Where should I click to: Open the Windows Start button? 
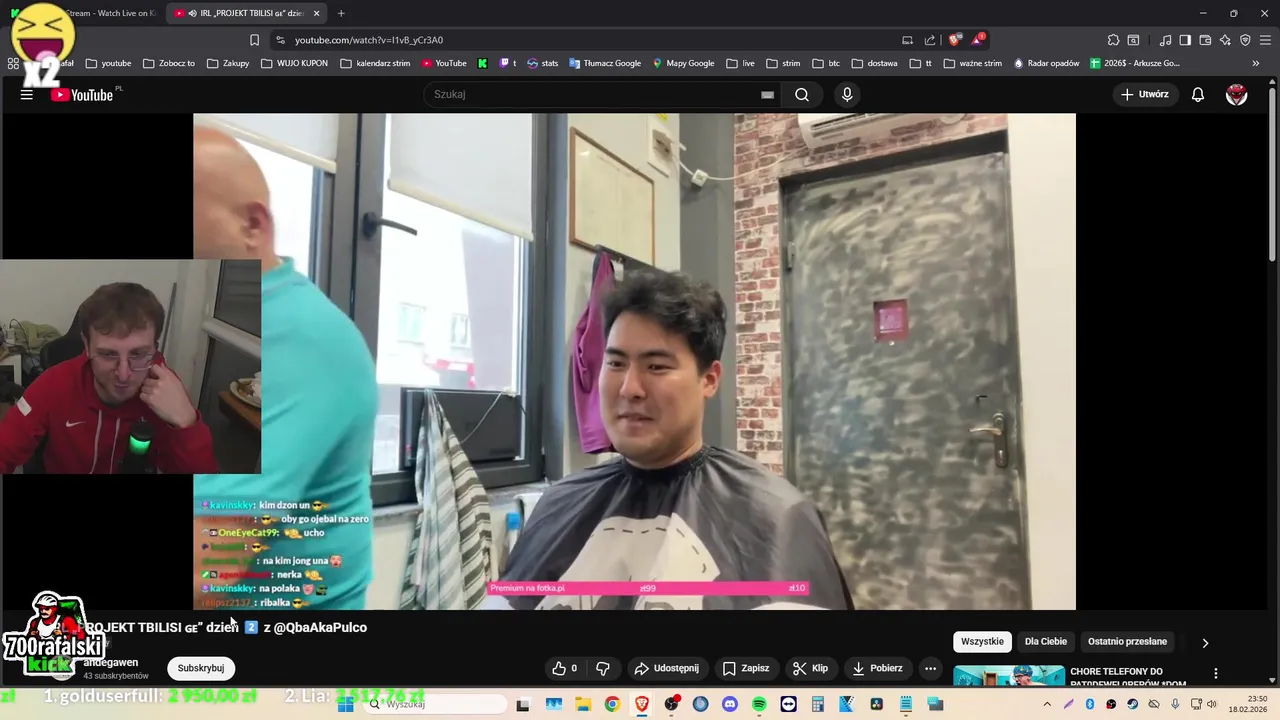(346, 704)
